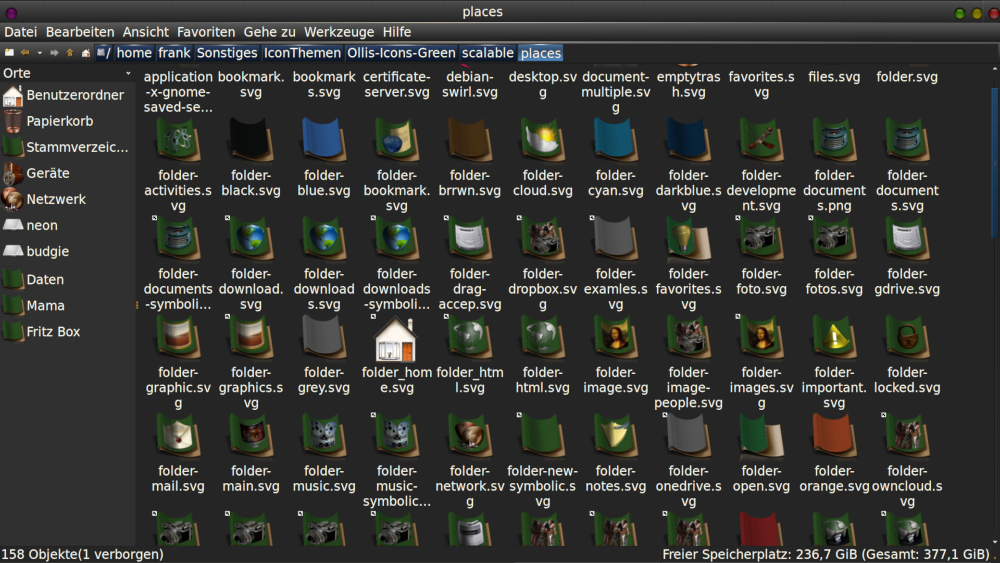The image size is (1000, 563).
Task: Open the back history dropdown arrow
Action: click(x=40, y=53)
